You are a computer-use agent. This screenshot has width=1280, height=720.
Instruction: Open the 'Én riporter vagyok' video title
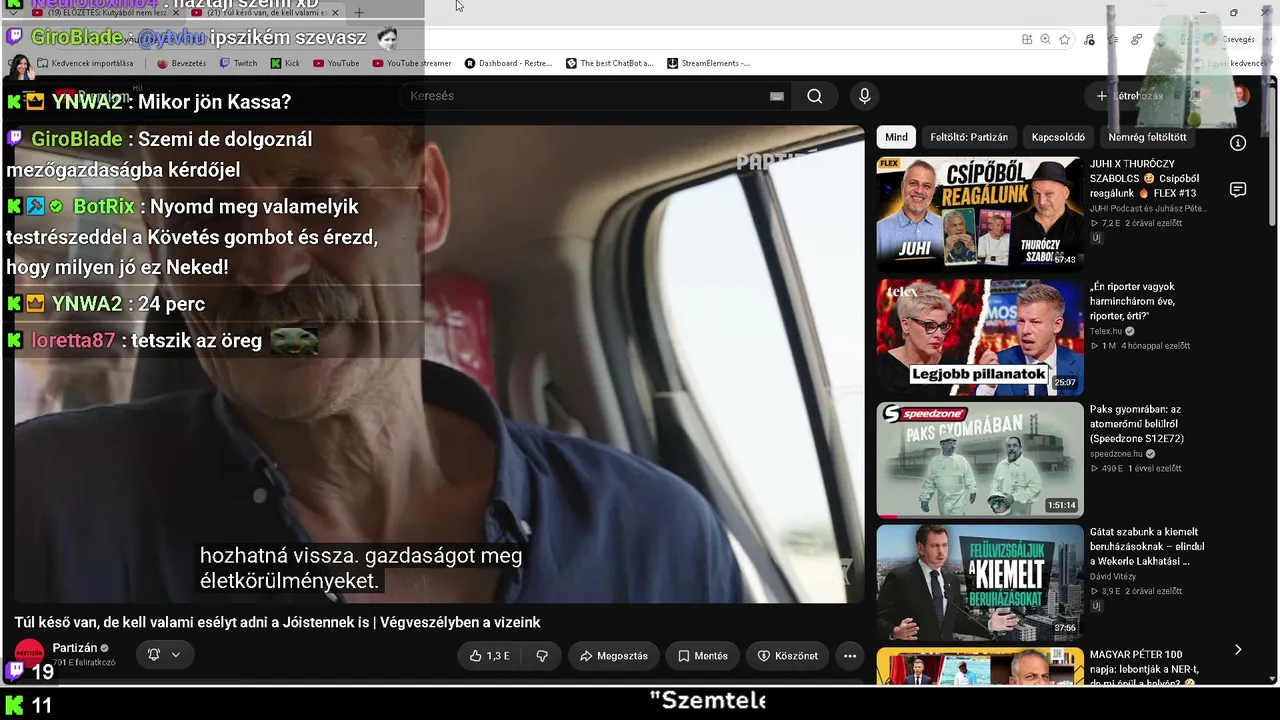[1133, 301]
